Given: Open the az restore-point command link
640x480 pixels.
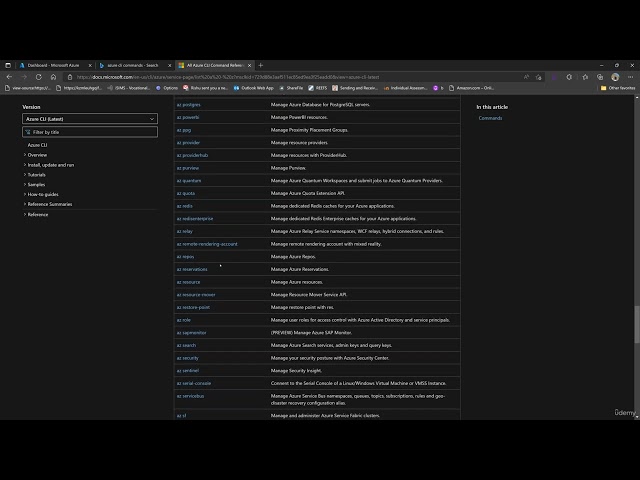Looking at the screenshot, I should coord(193,307).
